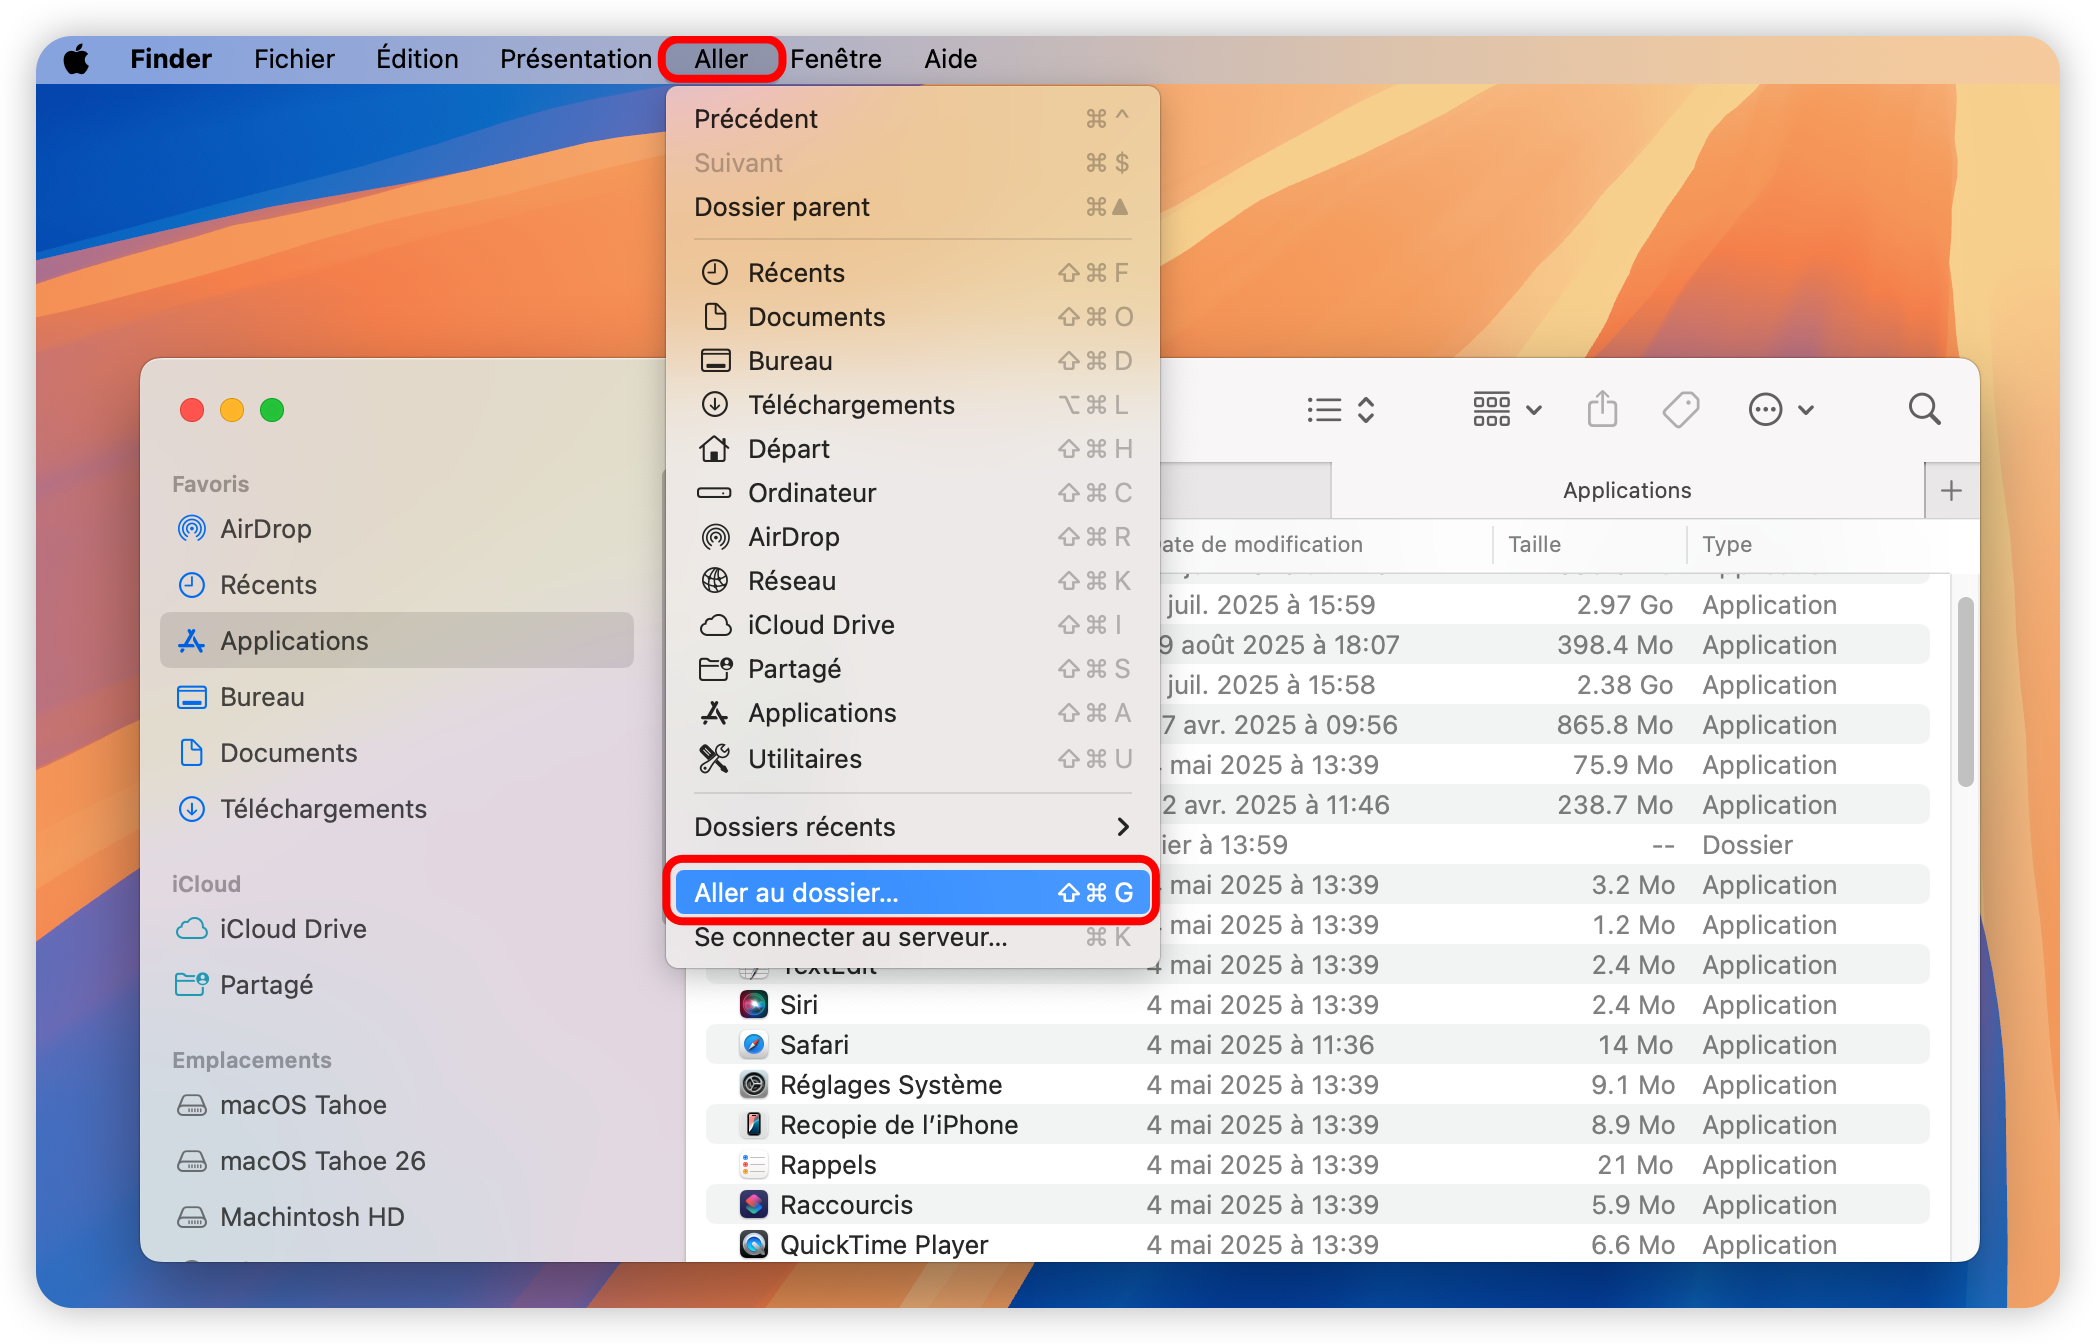Click the Safari app icon
Screen dimensions: 2096x1344
(x=753, y=1044)
